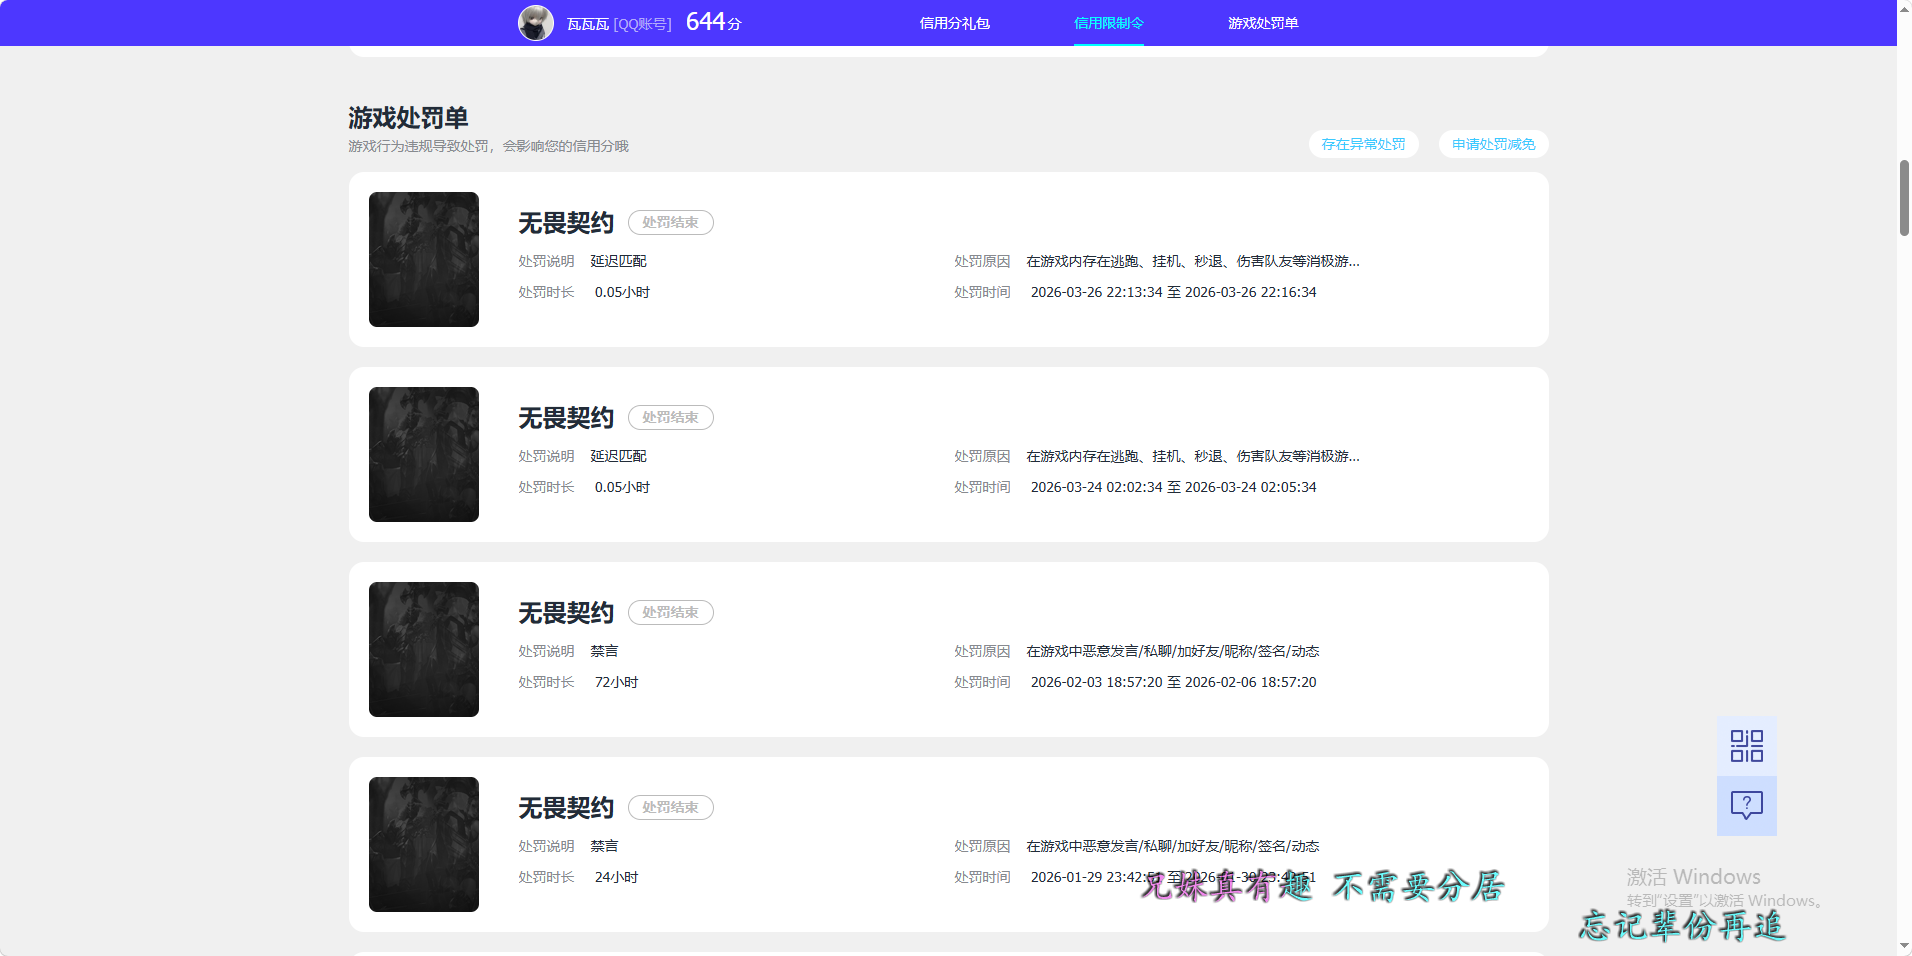
Task: Click the 处罚结束 badge on the first card
Action: point(670,222)
